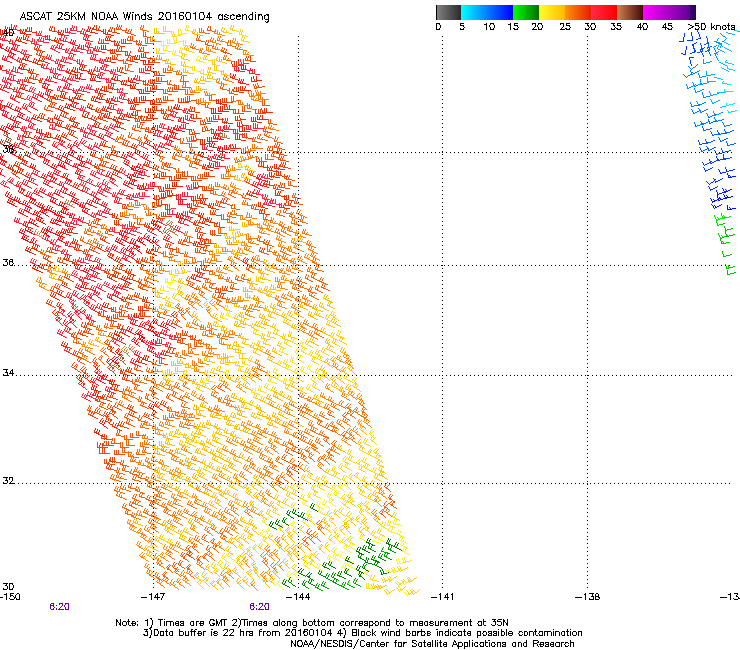Image resolution: width=740 pixels, height=650 pixels.
Task: Click the note 'Black wind barbs indicate possible contamination'
Action: [x=467, y=633]
